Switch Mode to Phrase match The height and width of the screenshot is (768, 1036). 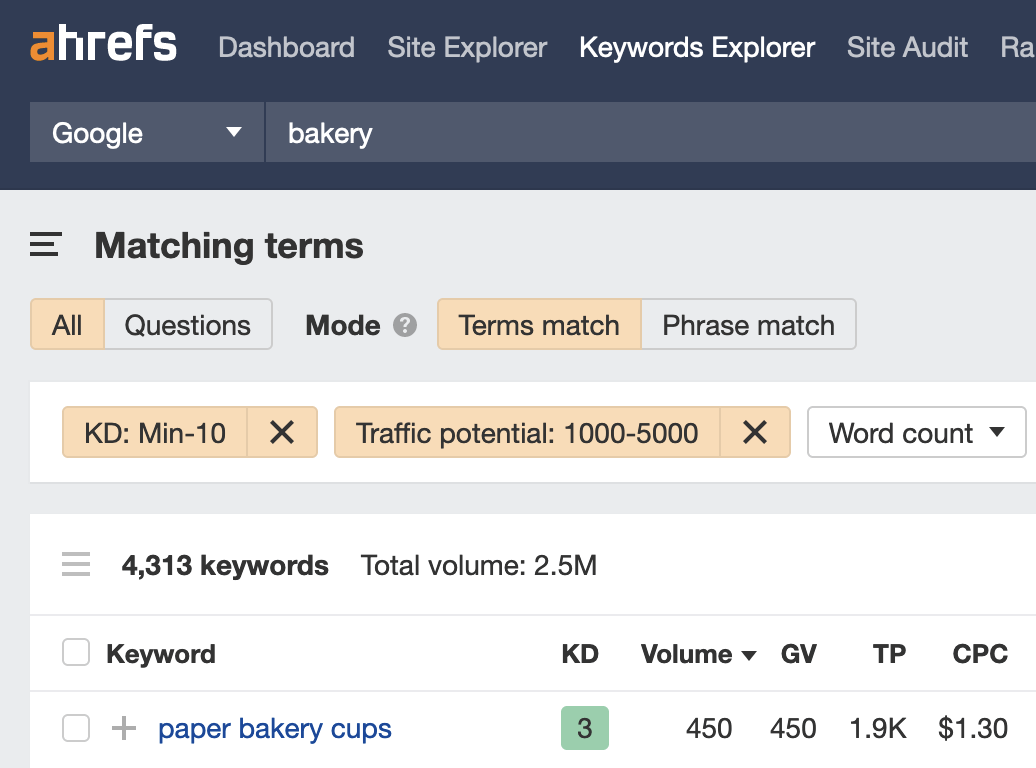pos(748,324)
